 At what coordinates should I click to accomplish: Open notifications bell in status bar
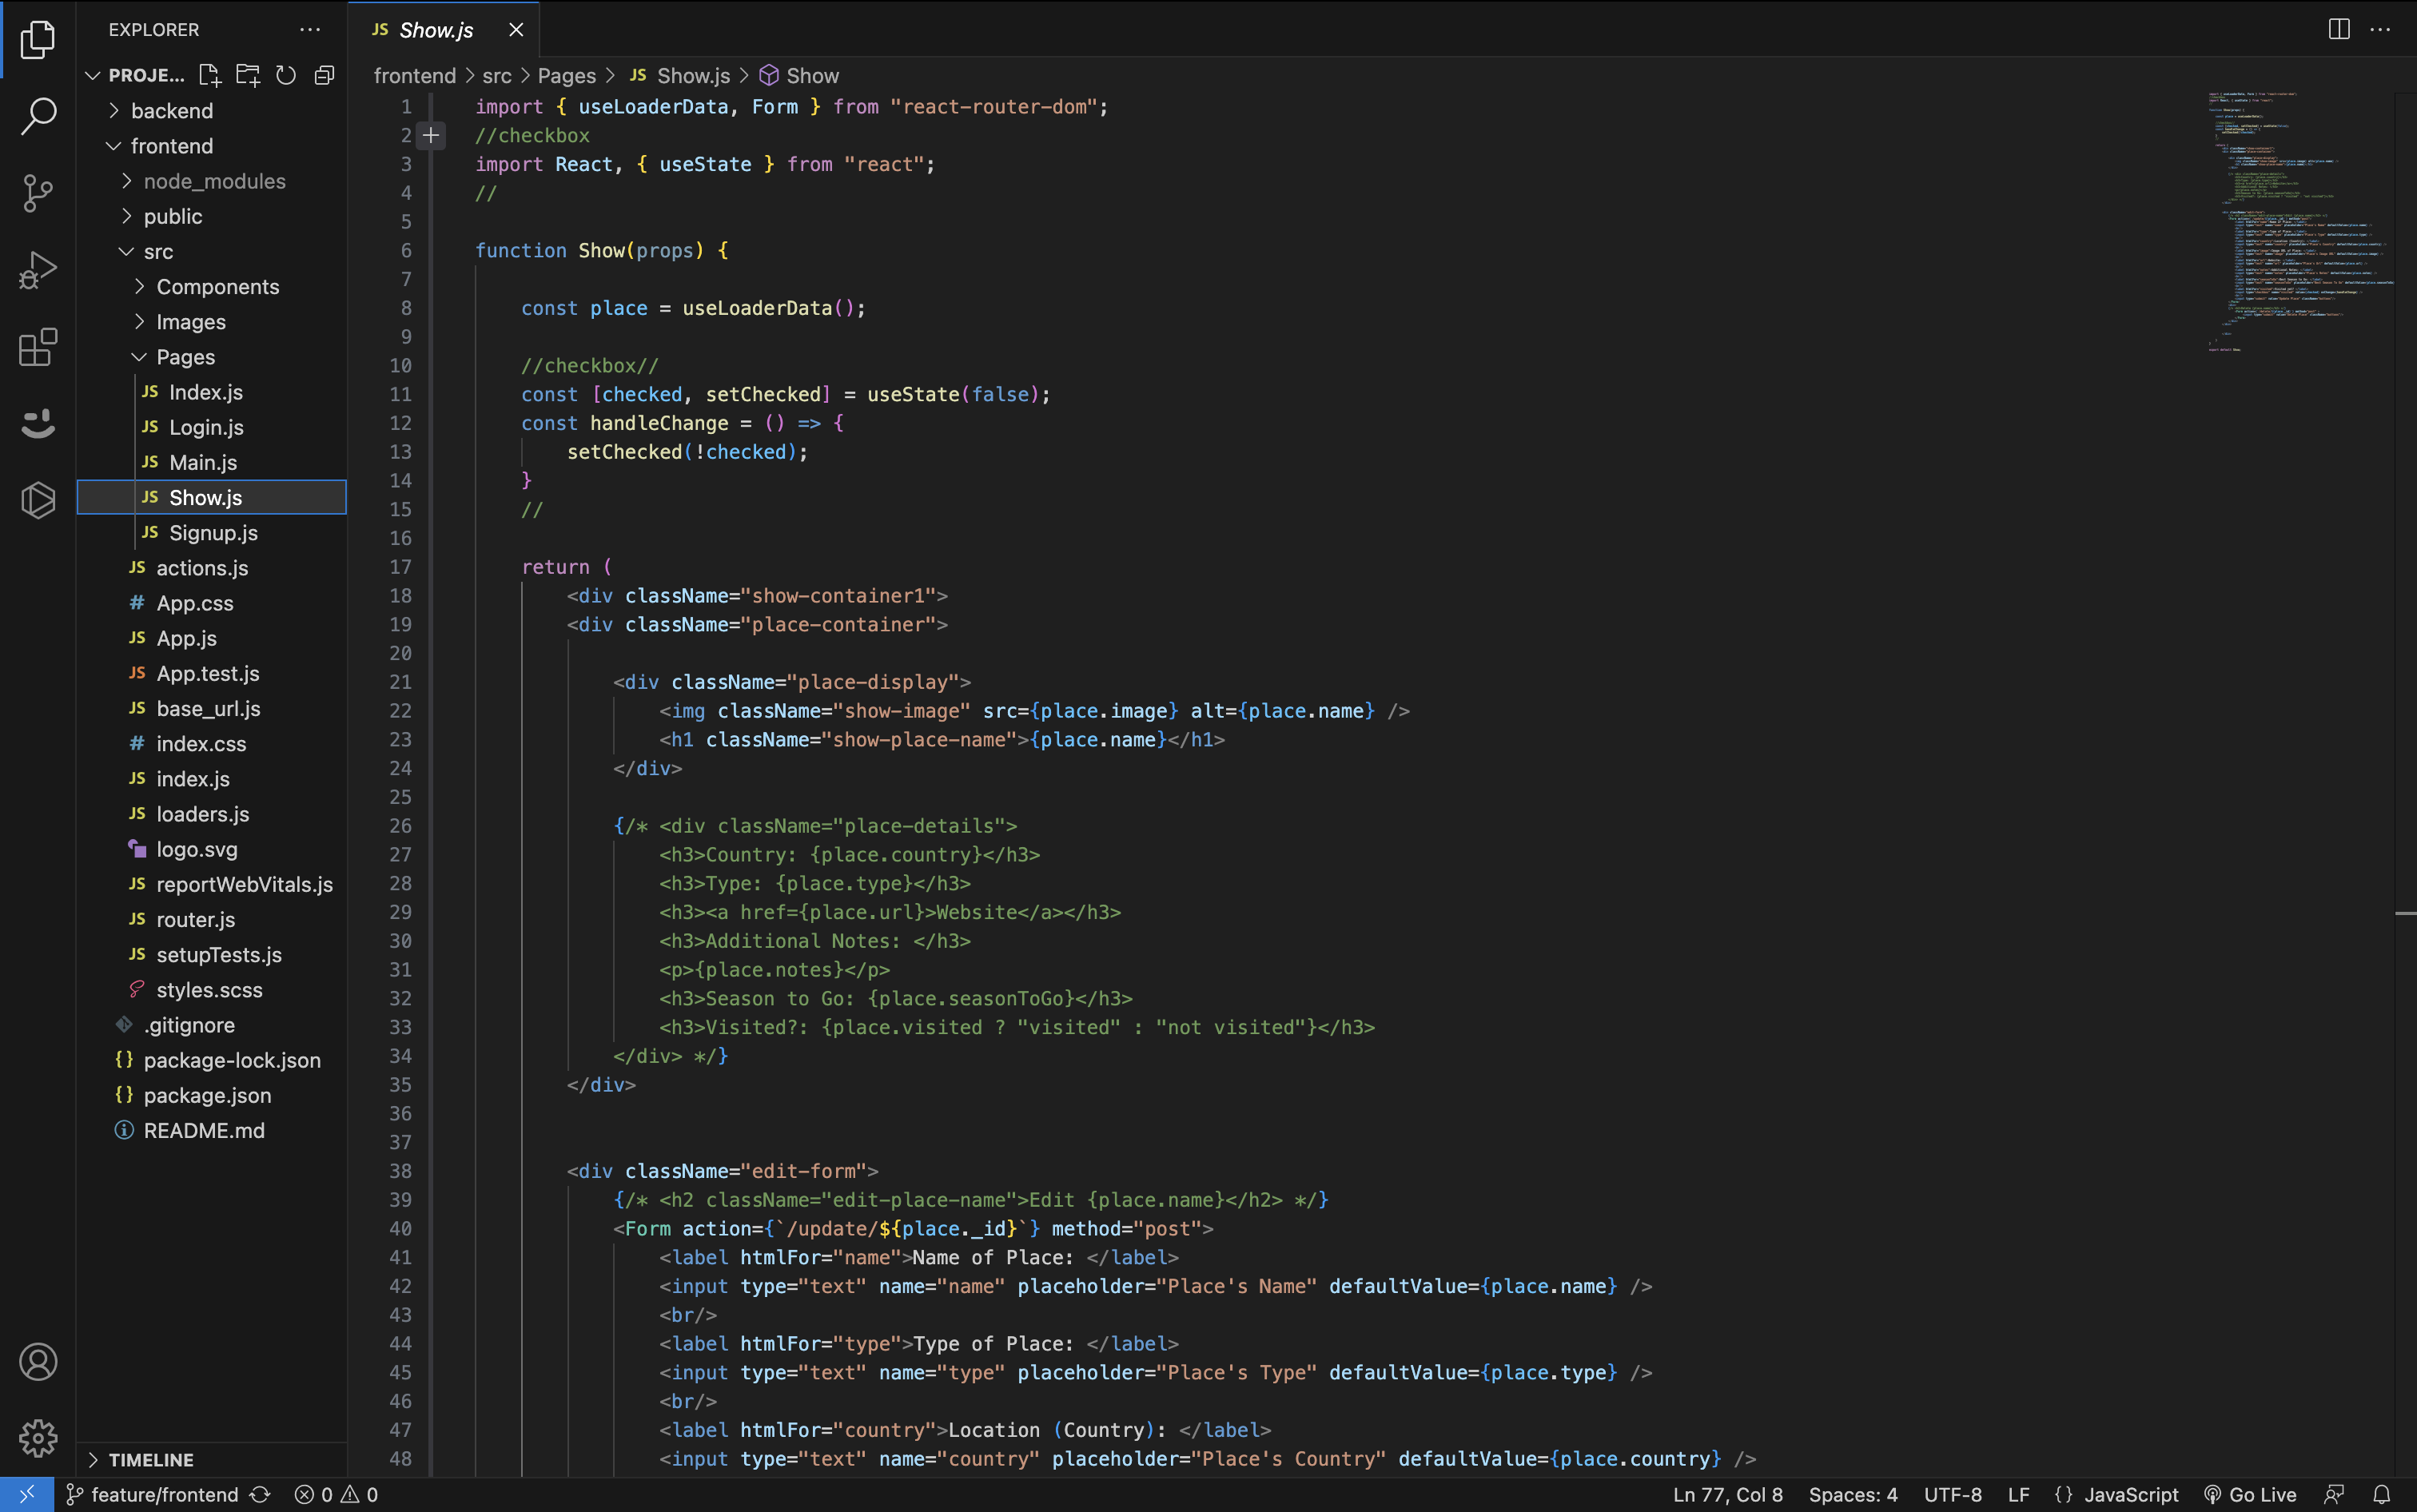click(2381, 1494)
